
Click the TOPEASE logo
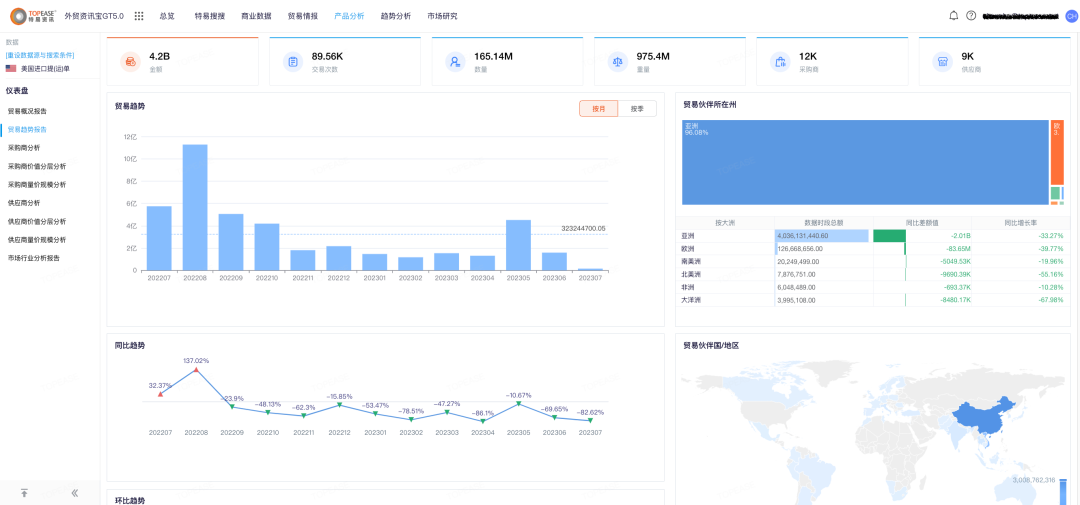click(33, 15)
